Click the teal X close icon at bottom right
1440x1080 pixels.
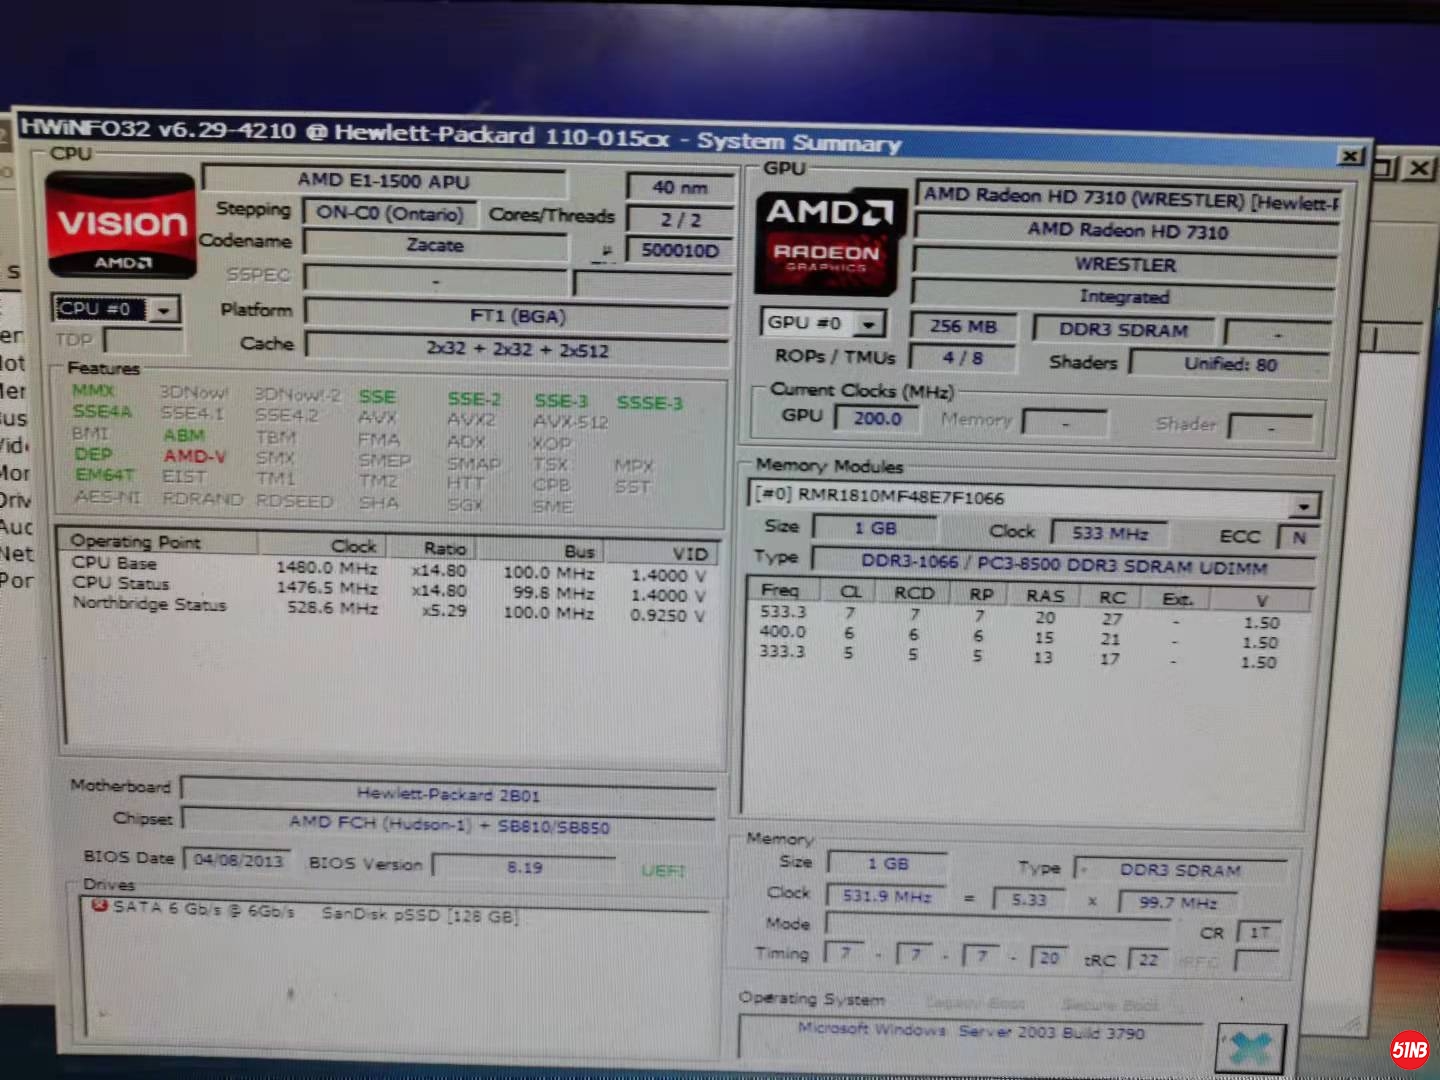point(1250,1047)
